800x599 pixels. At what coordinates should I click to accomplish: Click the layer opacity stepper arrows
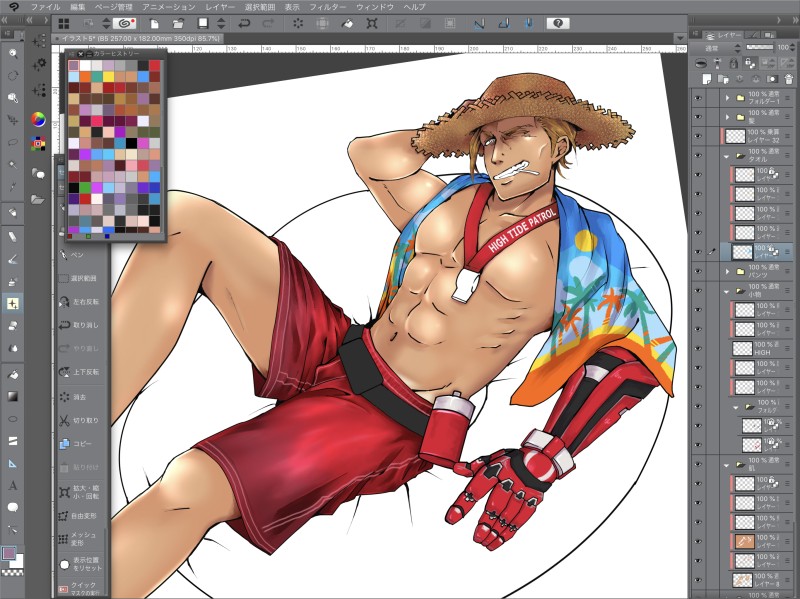tap(794, 48)
